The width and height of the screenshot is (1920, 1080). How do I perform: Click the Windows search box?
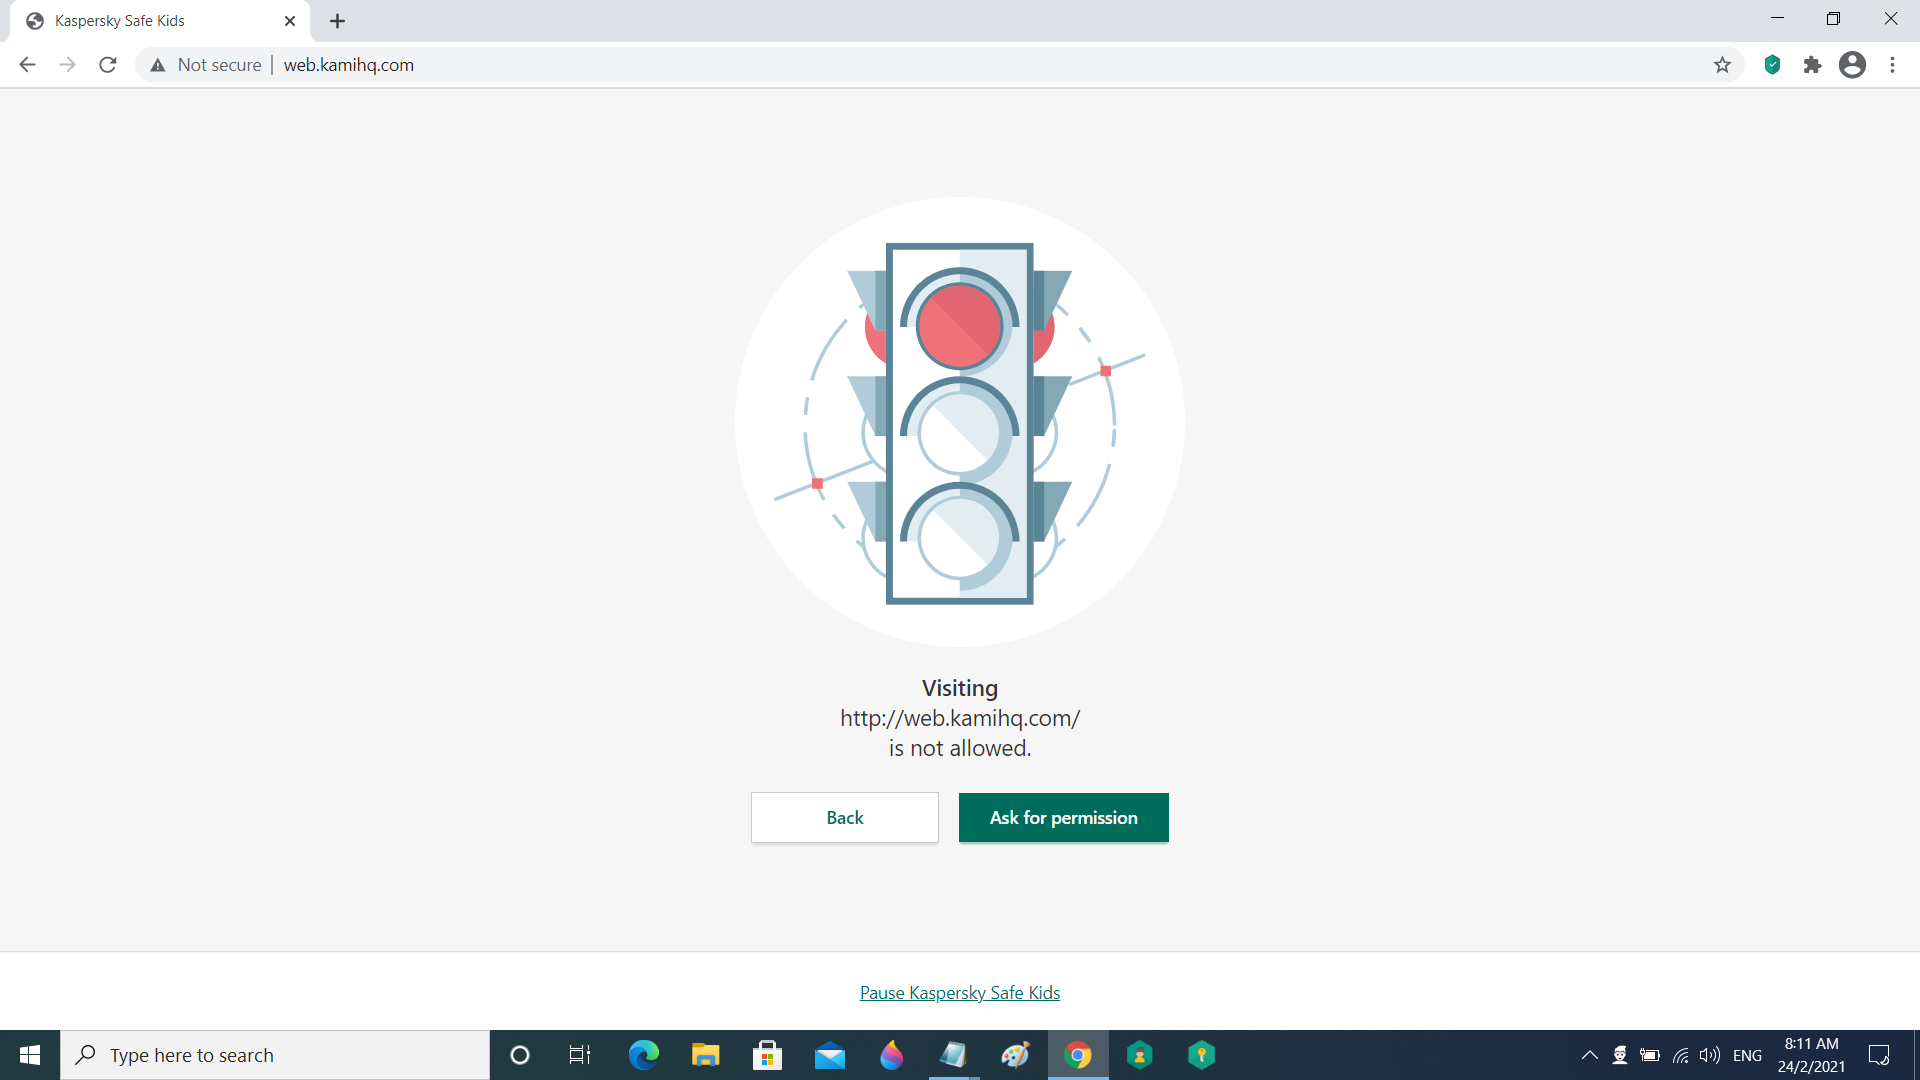tap(275, 1055)
